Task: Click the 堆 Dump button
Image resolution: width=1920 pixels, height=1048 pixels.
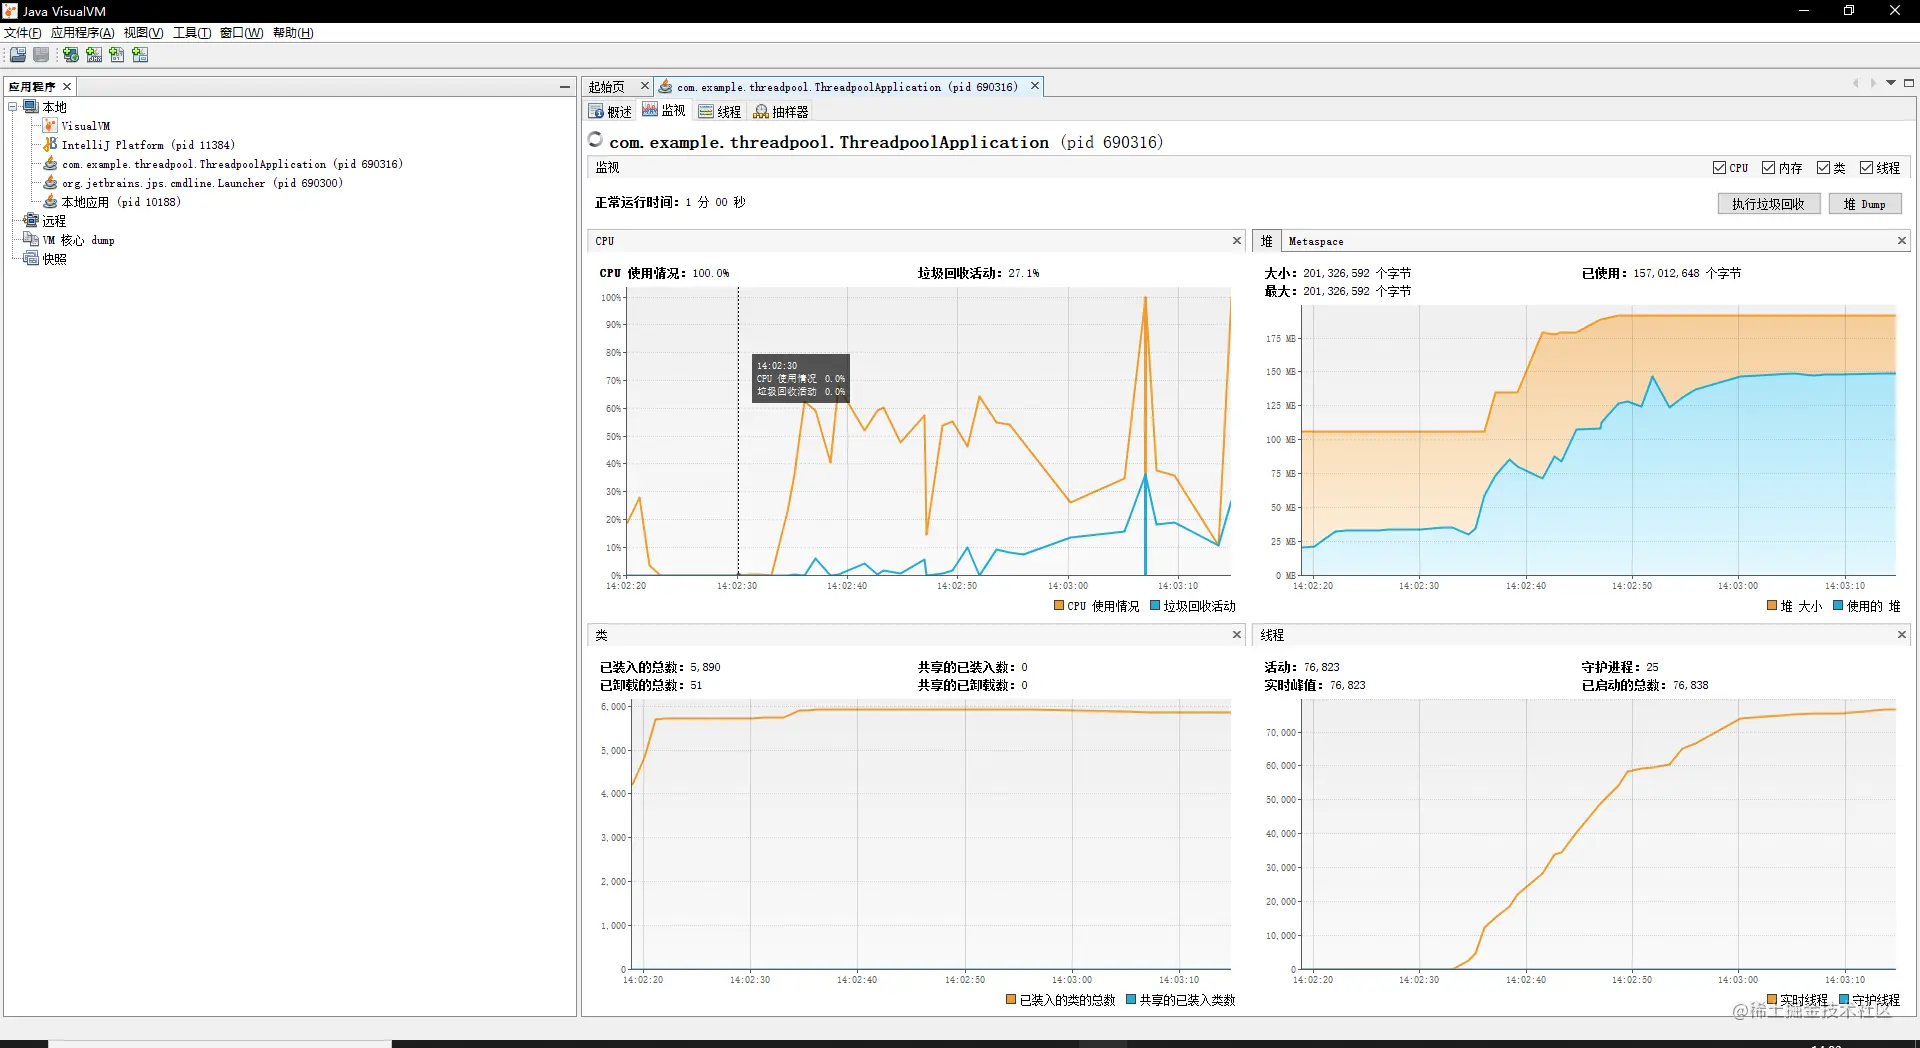Action: tap(1865, 204)
